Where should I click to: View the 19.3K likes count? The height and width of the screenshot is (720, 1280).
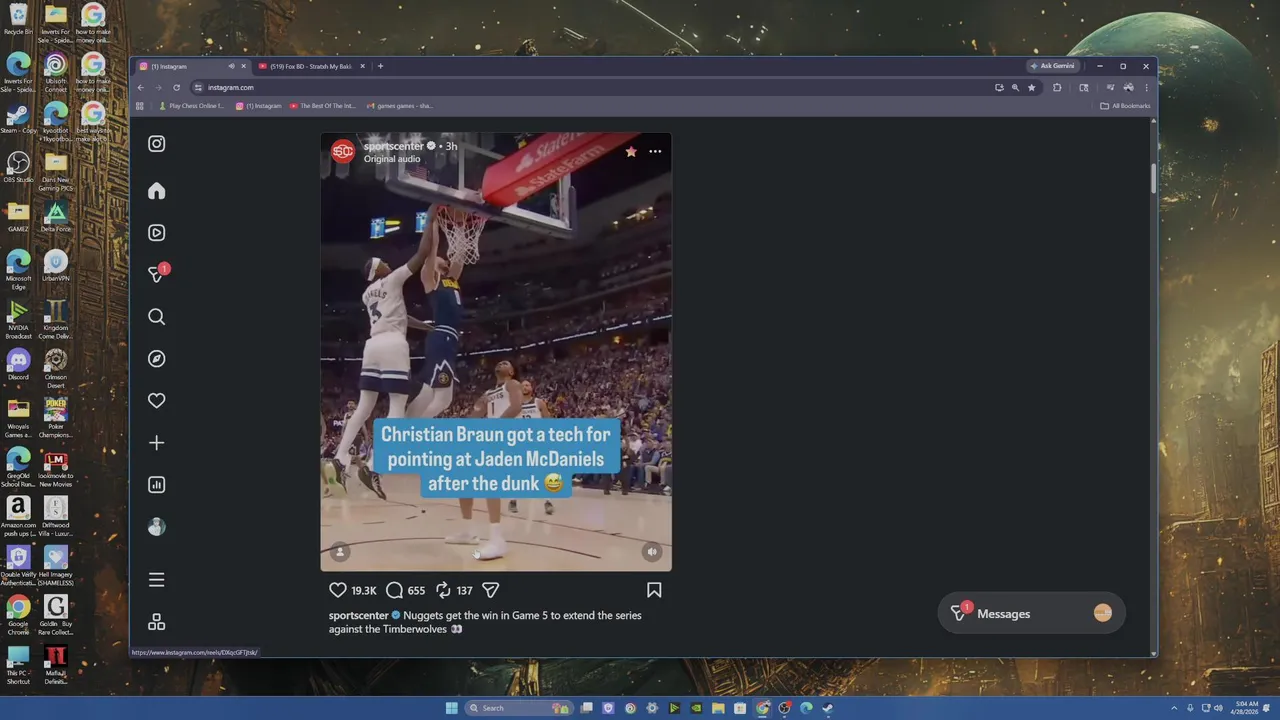[x=364, y=591]
